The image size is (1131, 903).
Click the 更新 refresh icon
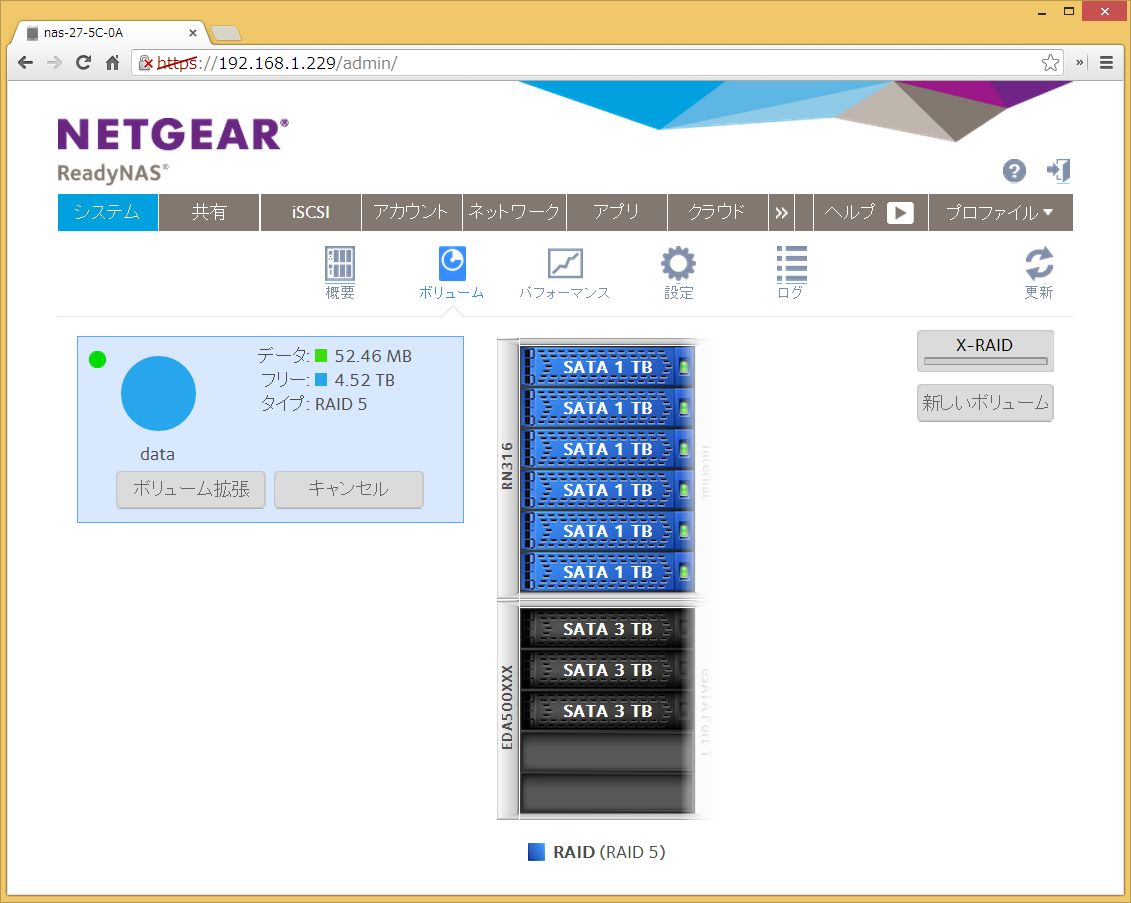click(x=1038, y=265)
